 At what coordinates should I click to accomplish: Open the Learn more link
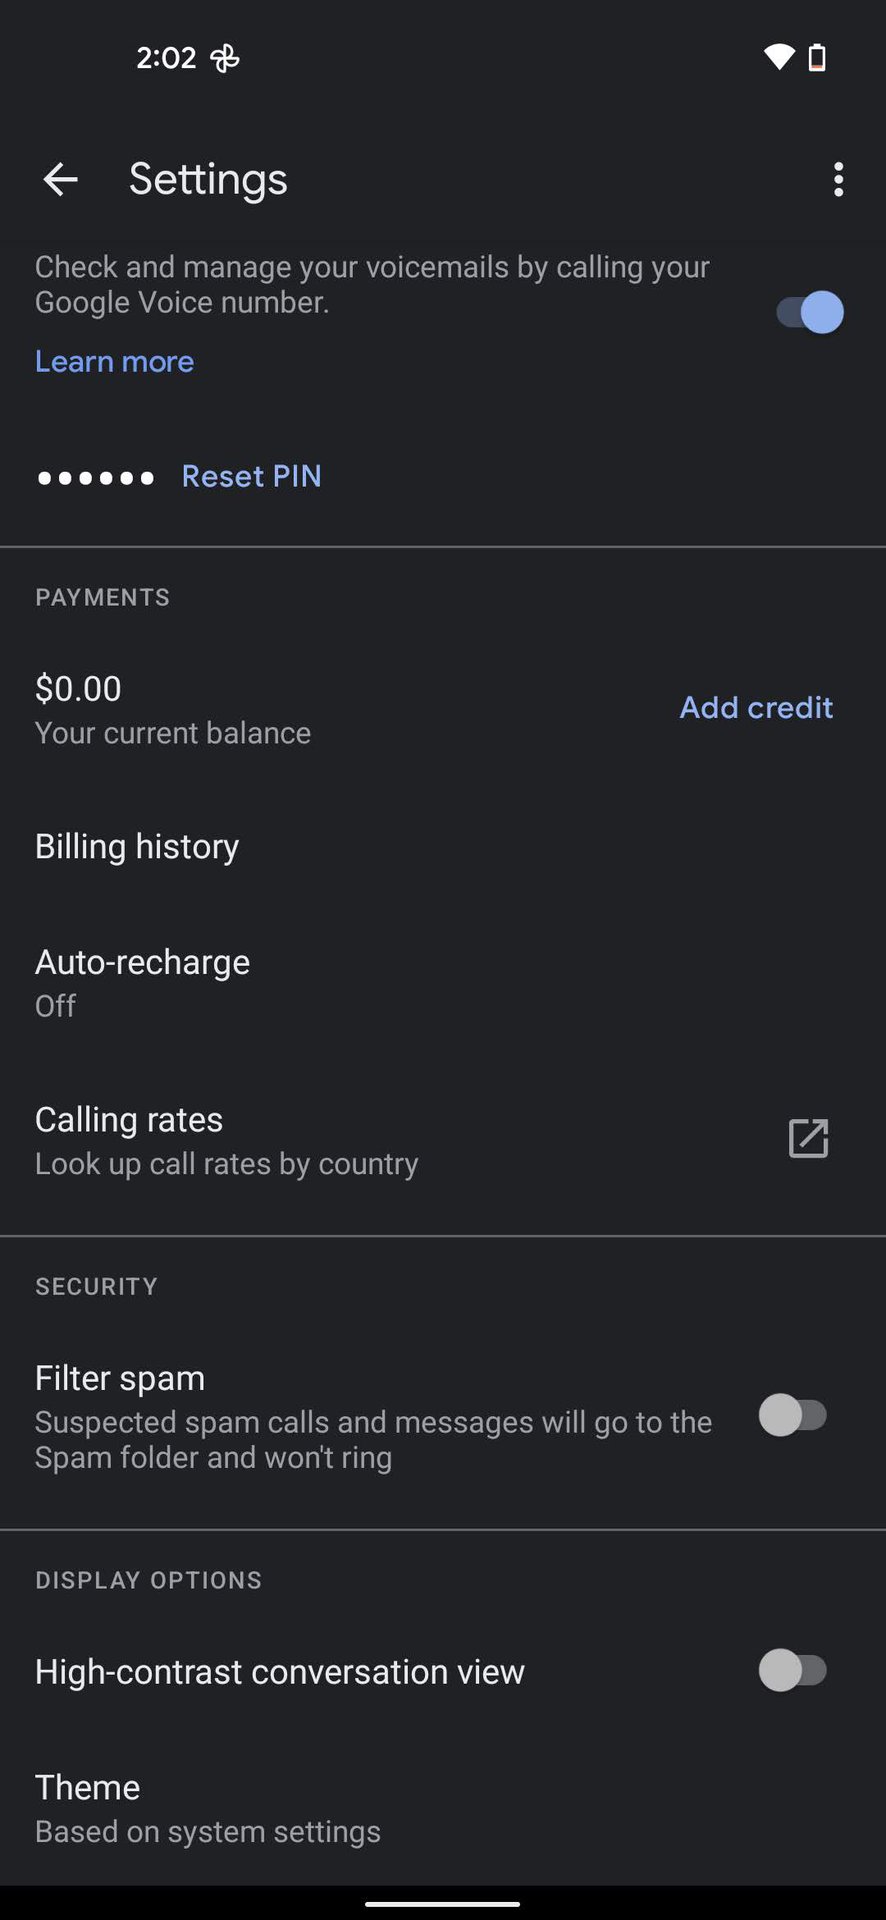tap(115, 362)
